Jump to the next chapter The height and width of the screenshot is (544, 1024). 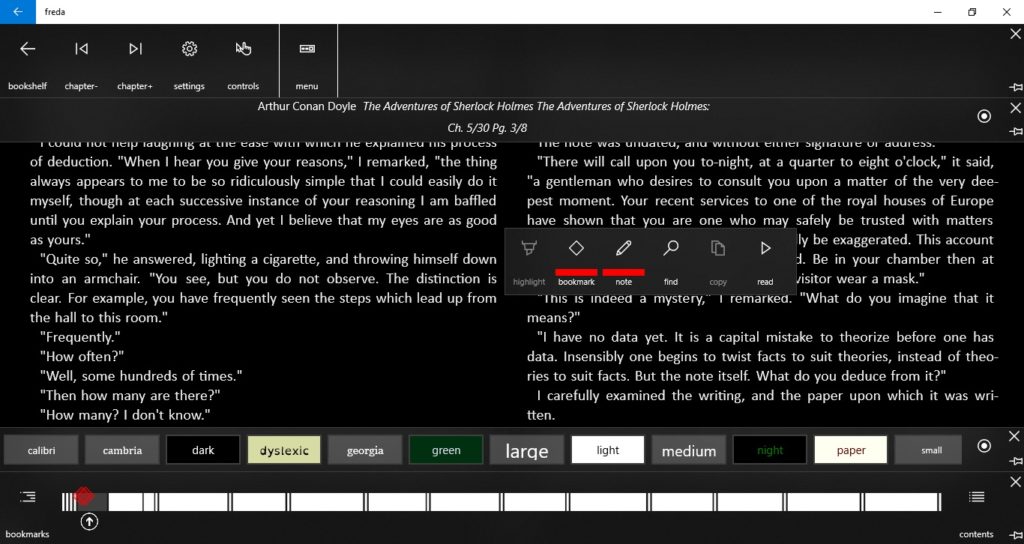click(x=135, y=49)
